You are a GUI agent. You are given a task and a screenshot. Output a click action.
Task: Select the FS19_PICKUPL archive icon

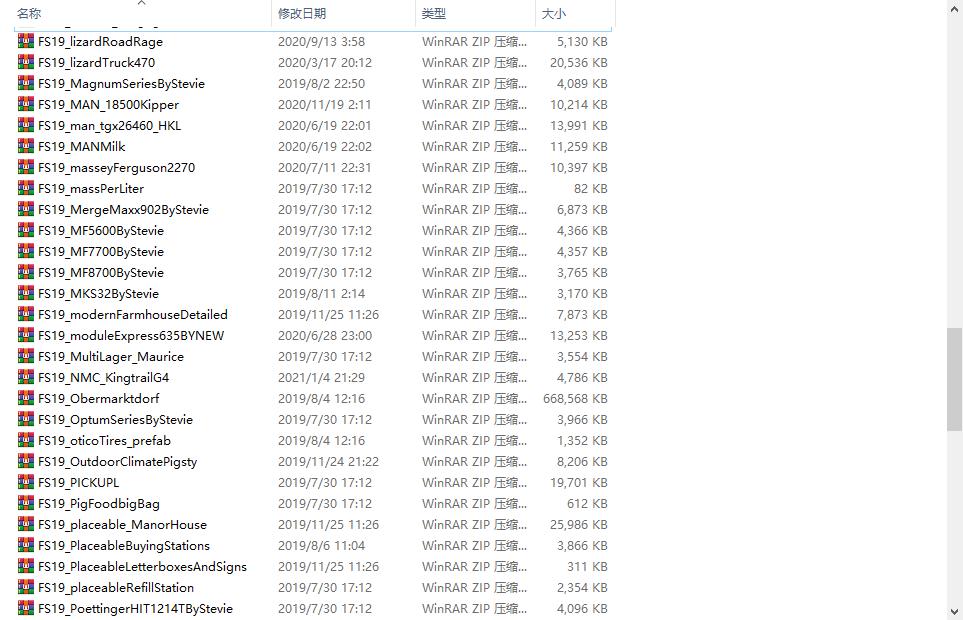point(26,482)
